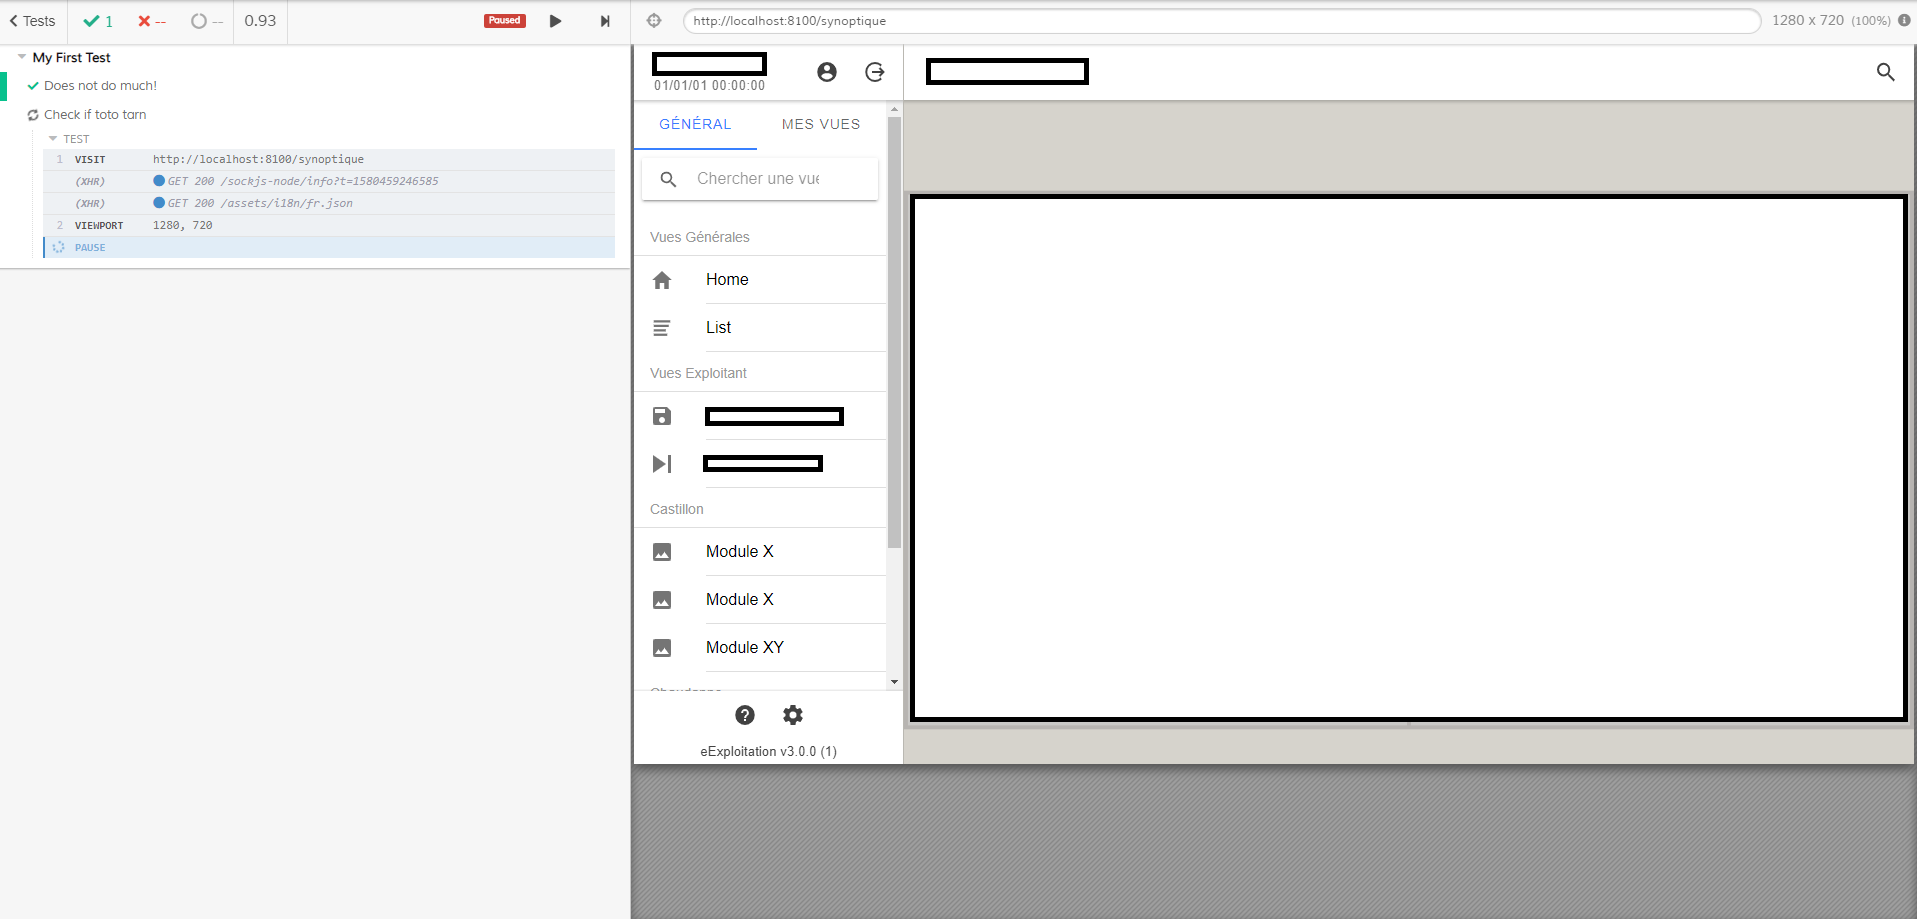Click the List lines icon
This screenshot has height=919, width=1917.
(x=662, y=328)
